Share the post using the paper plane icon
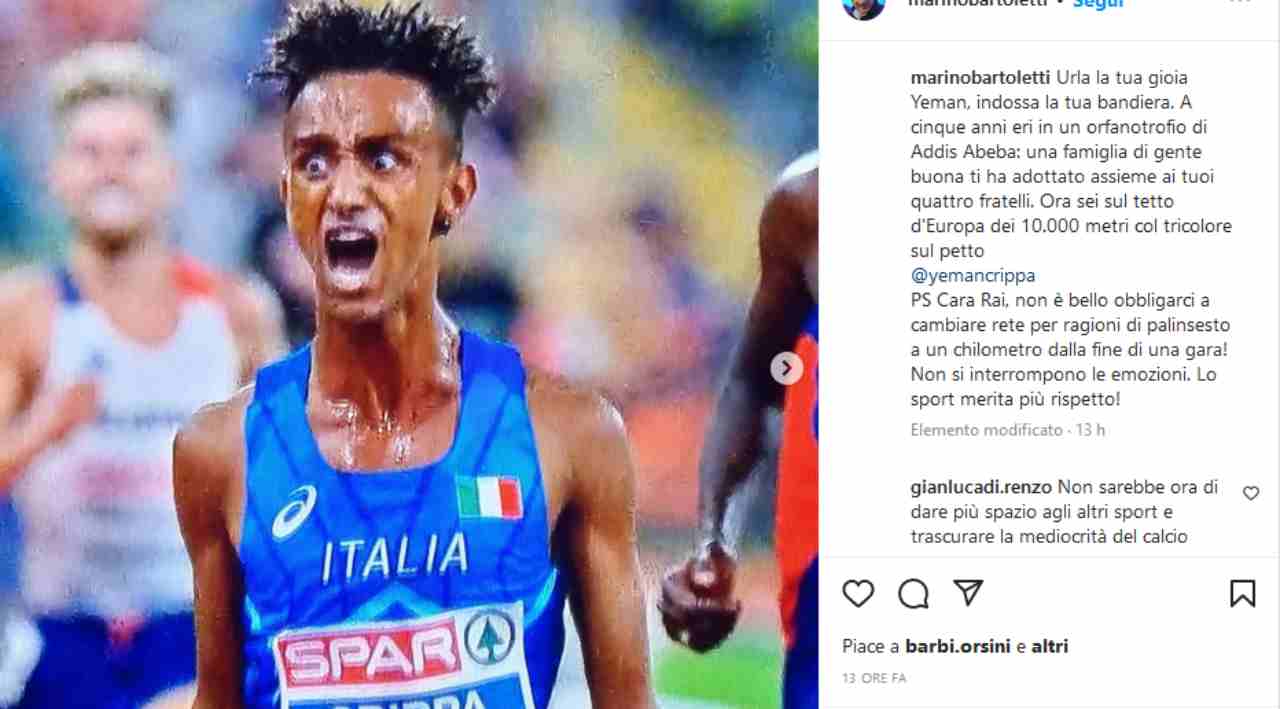 point(968,593)
